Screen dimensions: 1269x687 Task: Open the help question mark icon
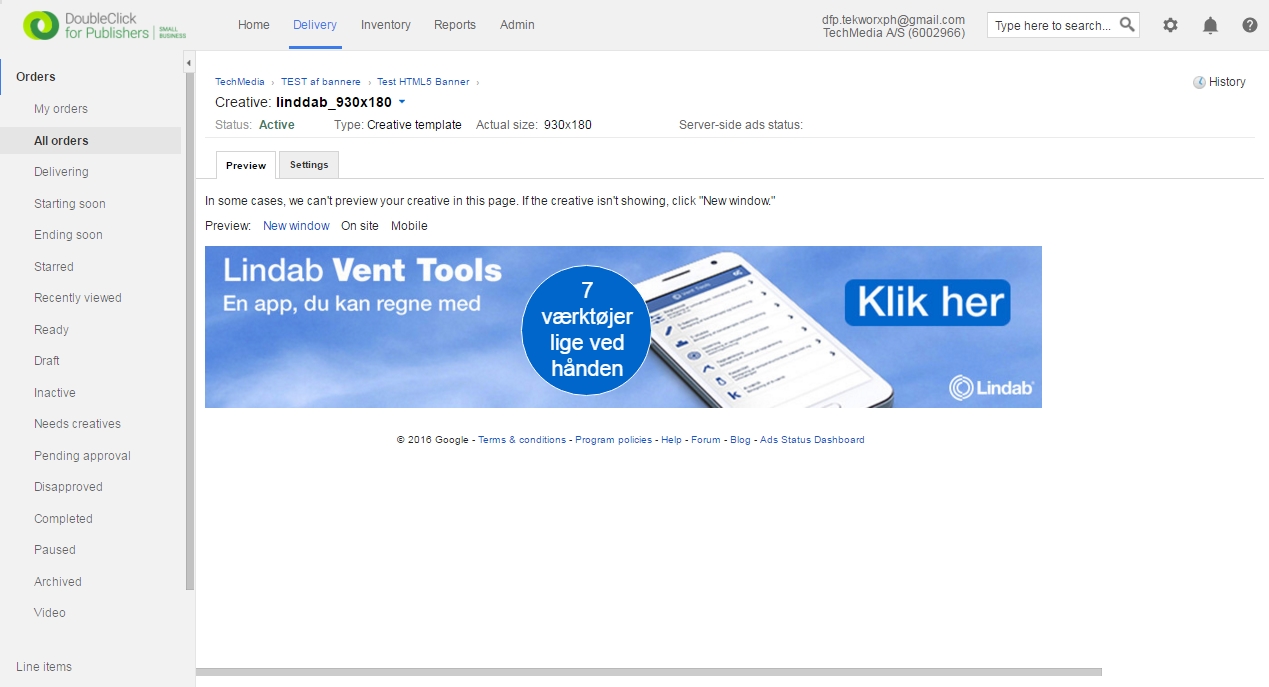pos(1250,25)
